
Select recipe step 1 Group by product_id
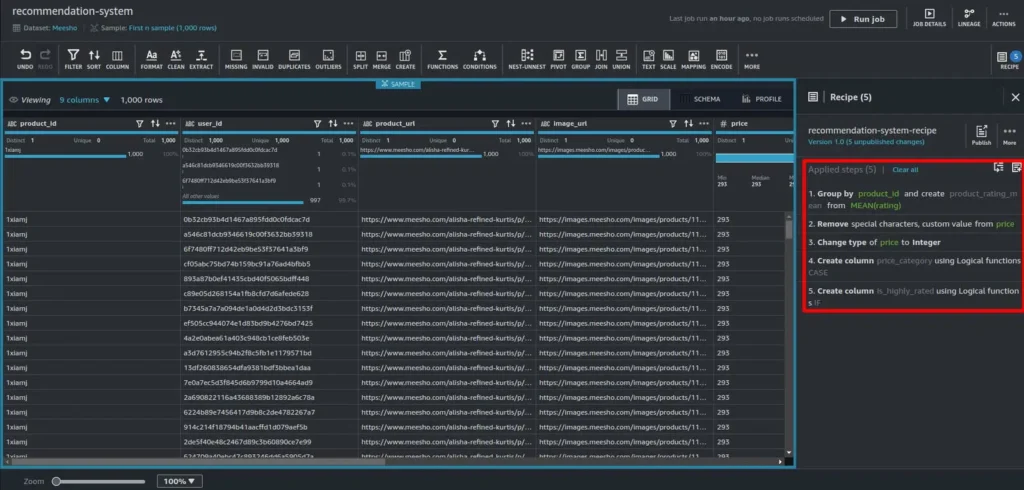(914, 200)
